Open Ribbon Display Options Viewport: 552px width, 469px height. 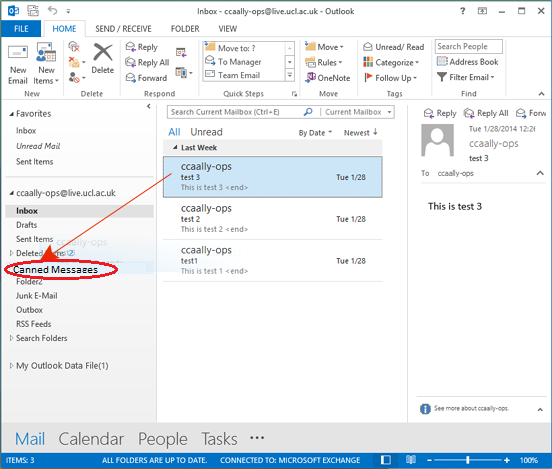[482, 11]
